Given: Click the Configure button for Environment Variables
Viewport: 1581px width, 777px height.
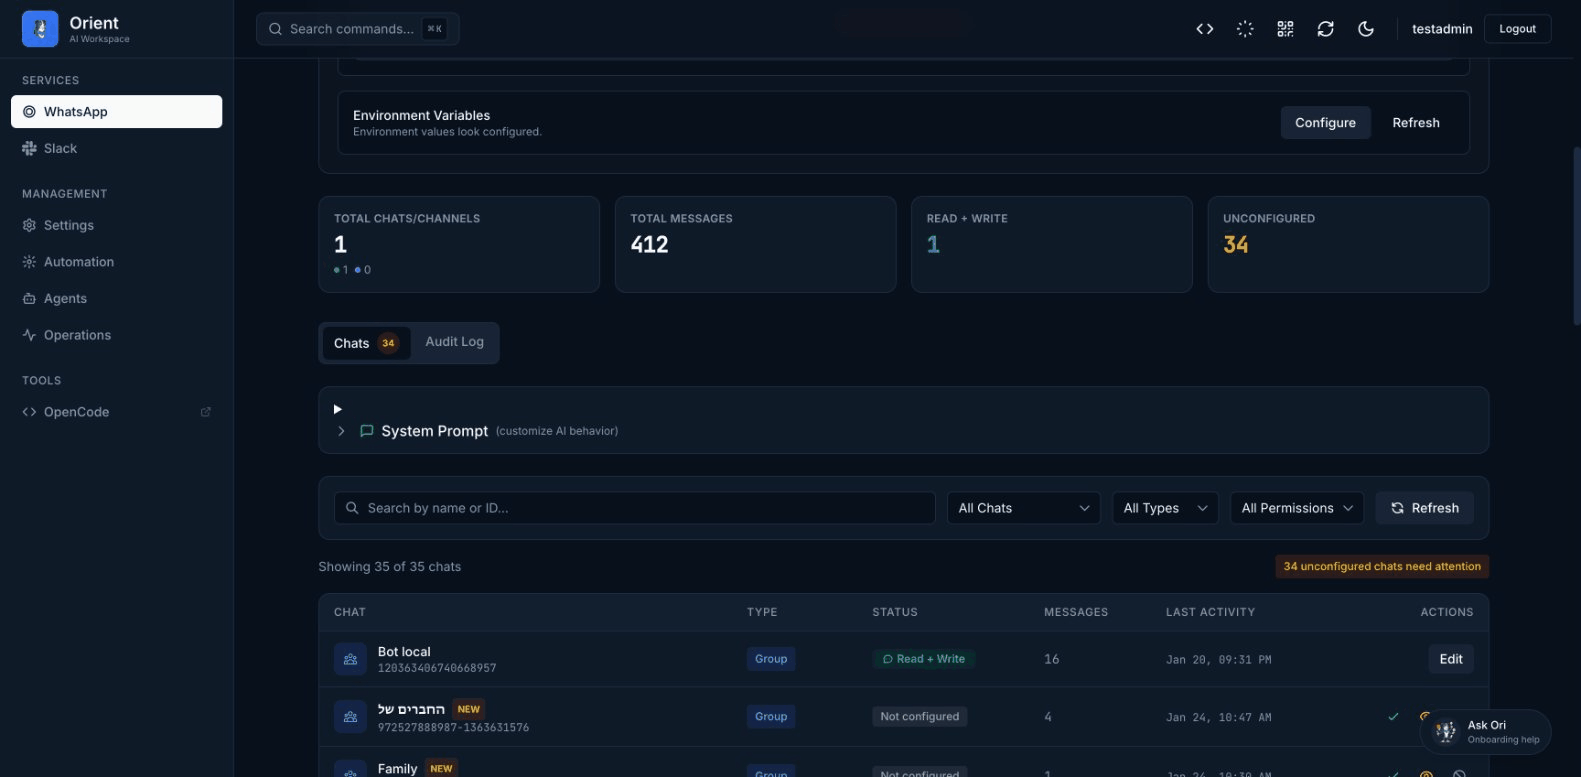Looking at the screenshot, I should coord(1325,123).
